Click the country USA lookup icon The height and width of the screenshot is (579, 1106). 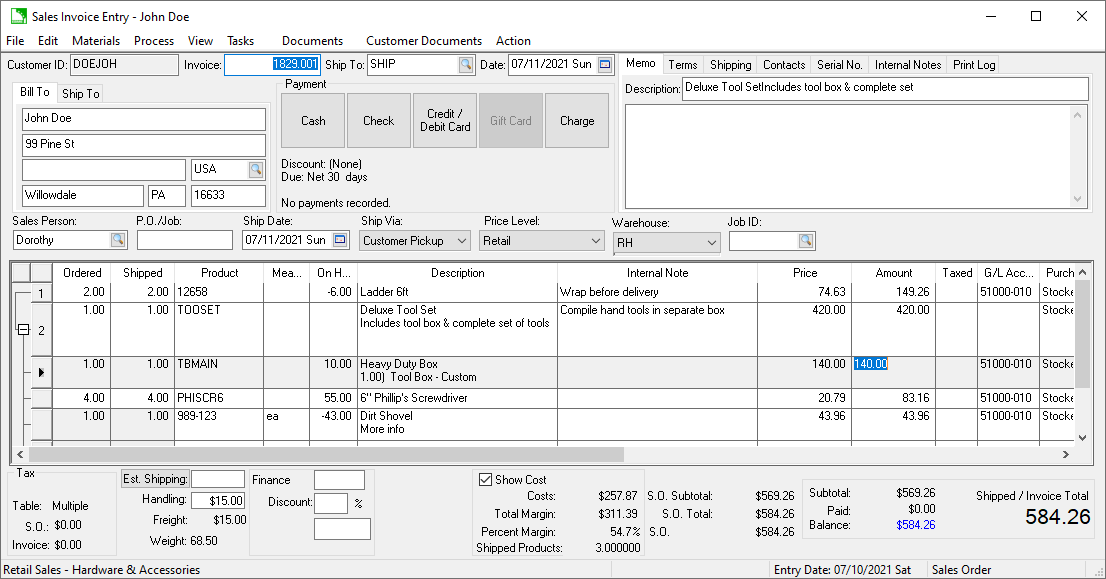point(256,170)
